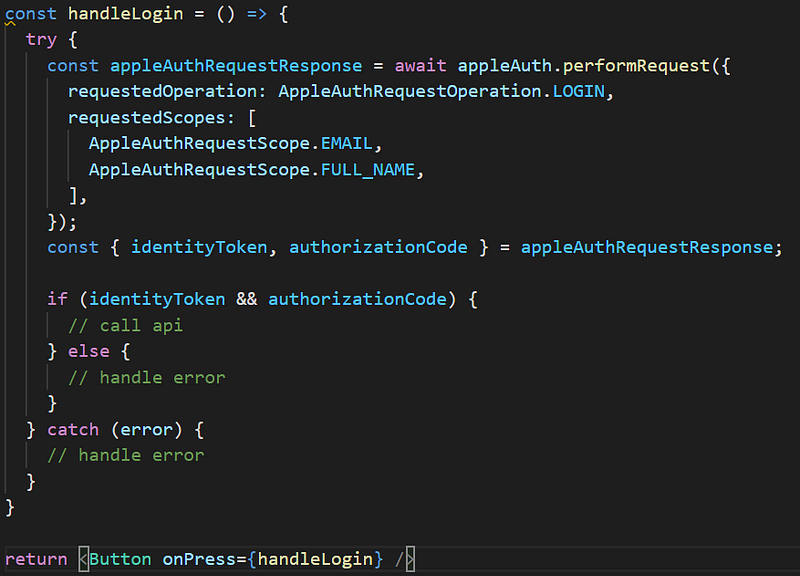
Task: Click identityToken in the destructuring statement
Action: point(199,247)
